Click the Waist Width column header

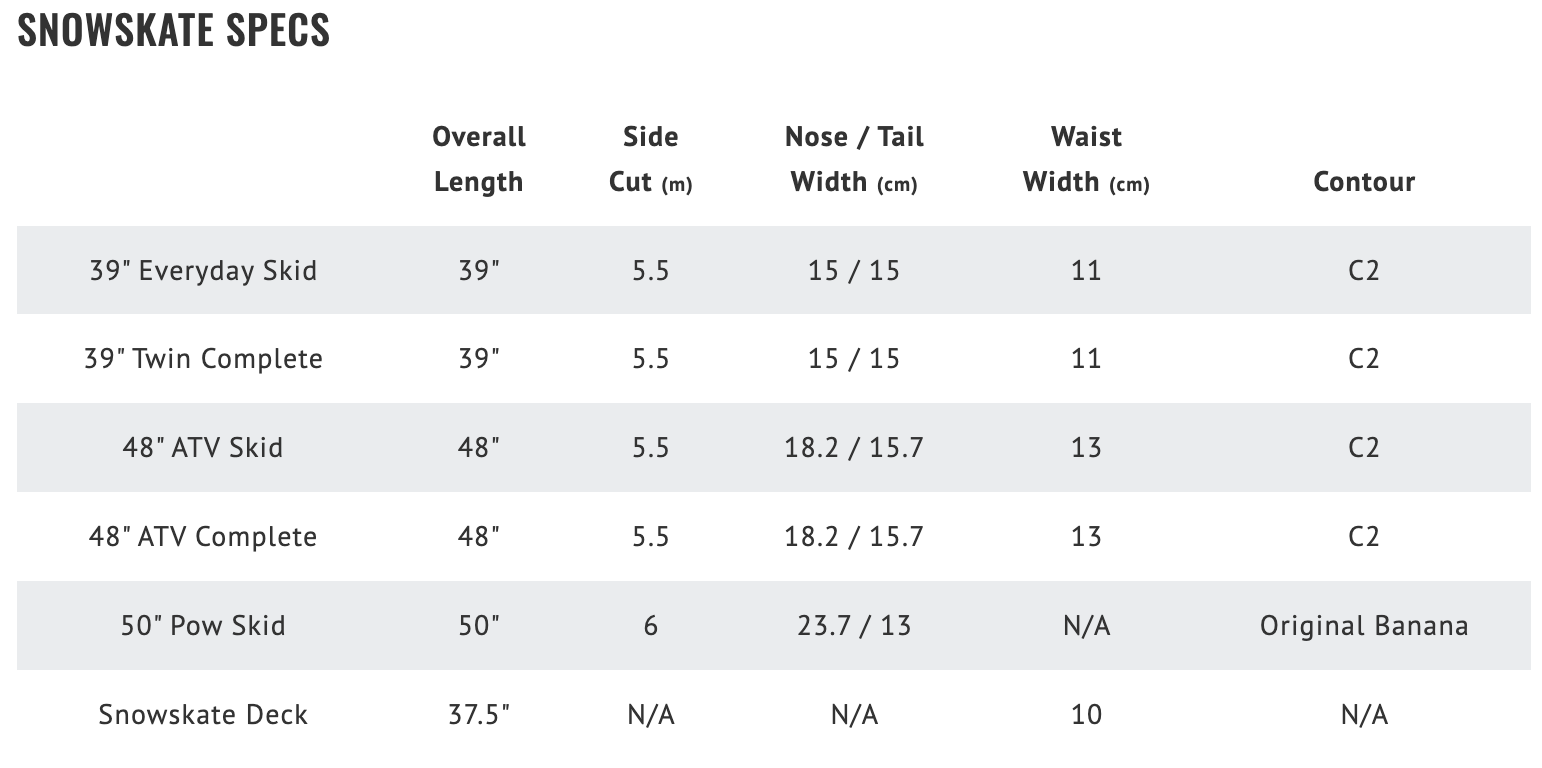[x=1086, y=159]
